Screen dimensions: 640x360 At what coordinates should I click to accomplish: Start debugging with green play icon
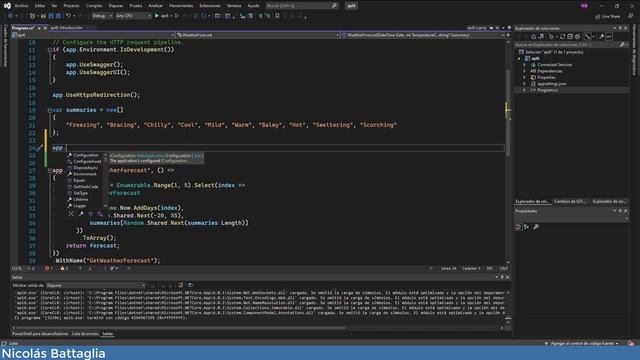(157, 16)
